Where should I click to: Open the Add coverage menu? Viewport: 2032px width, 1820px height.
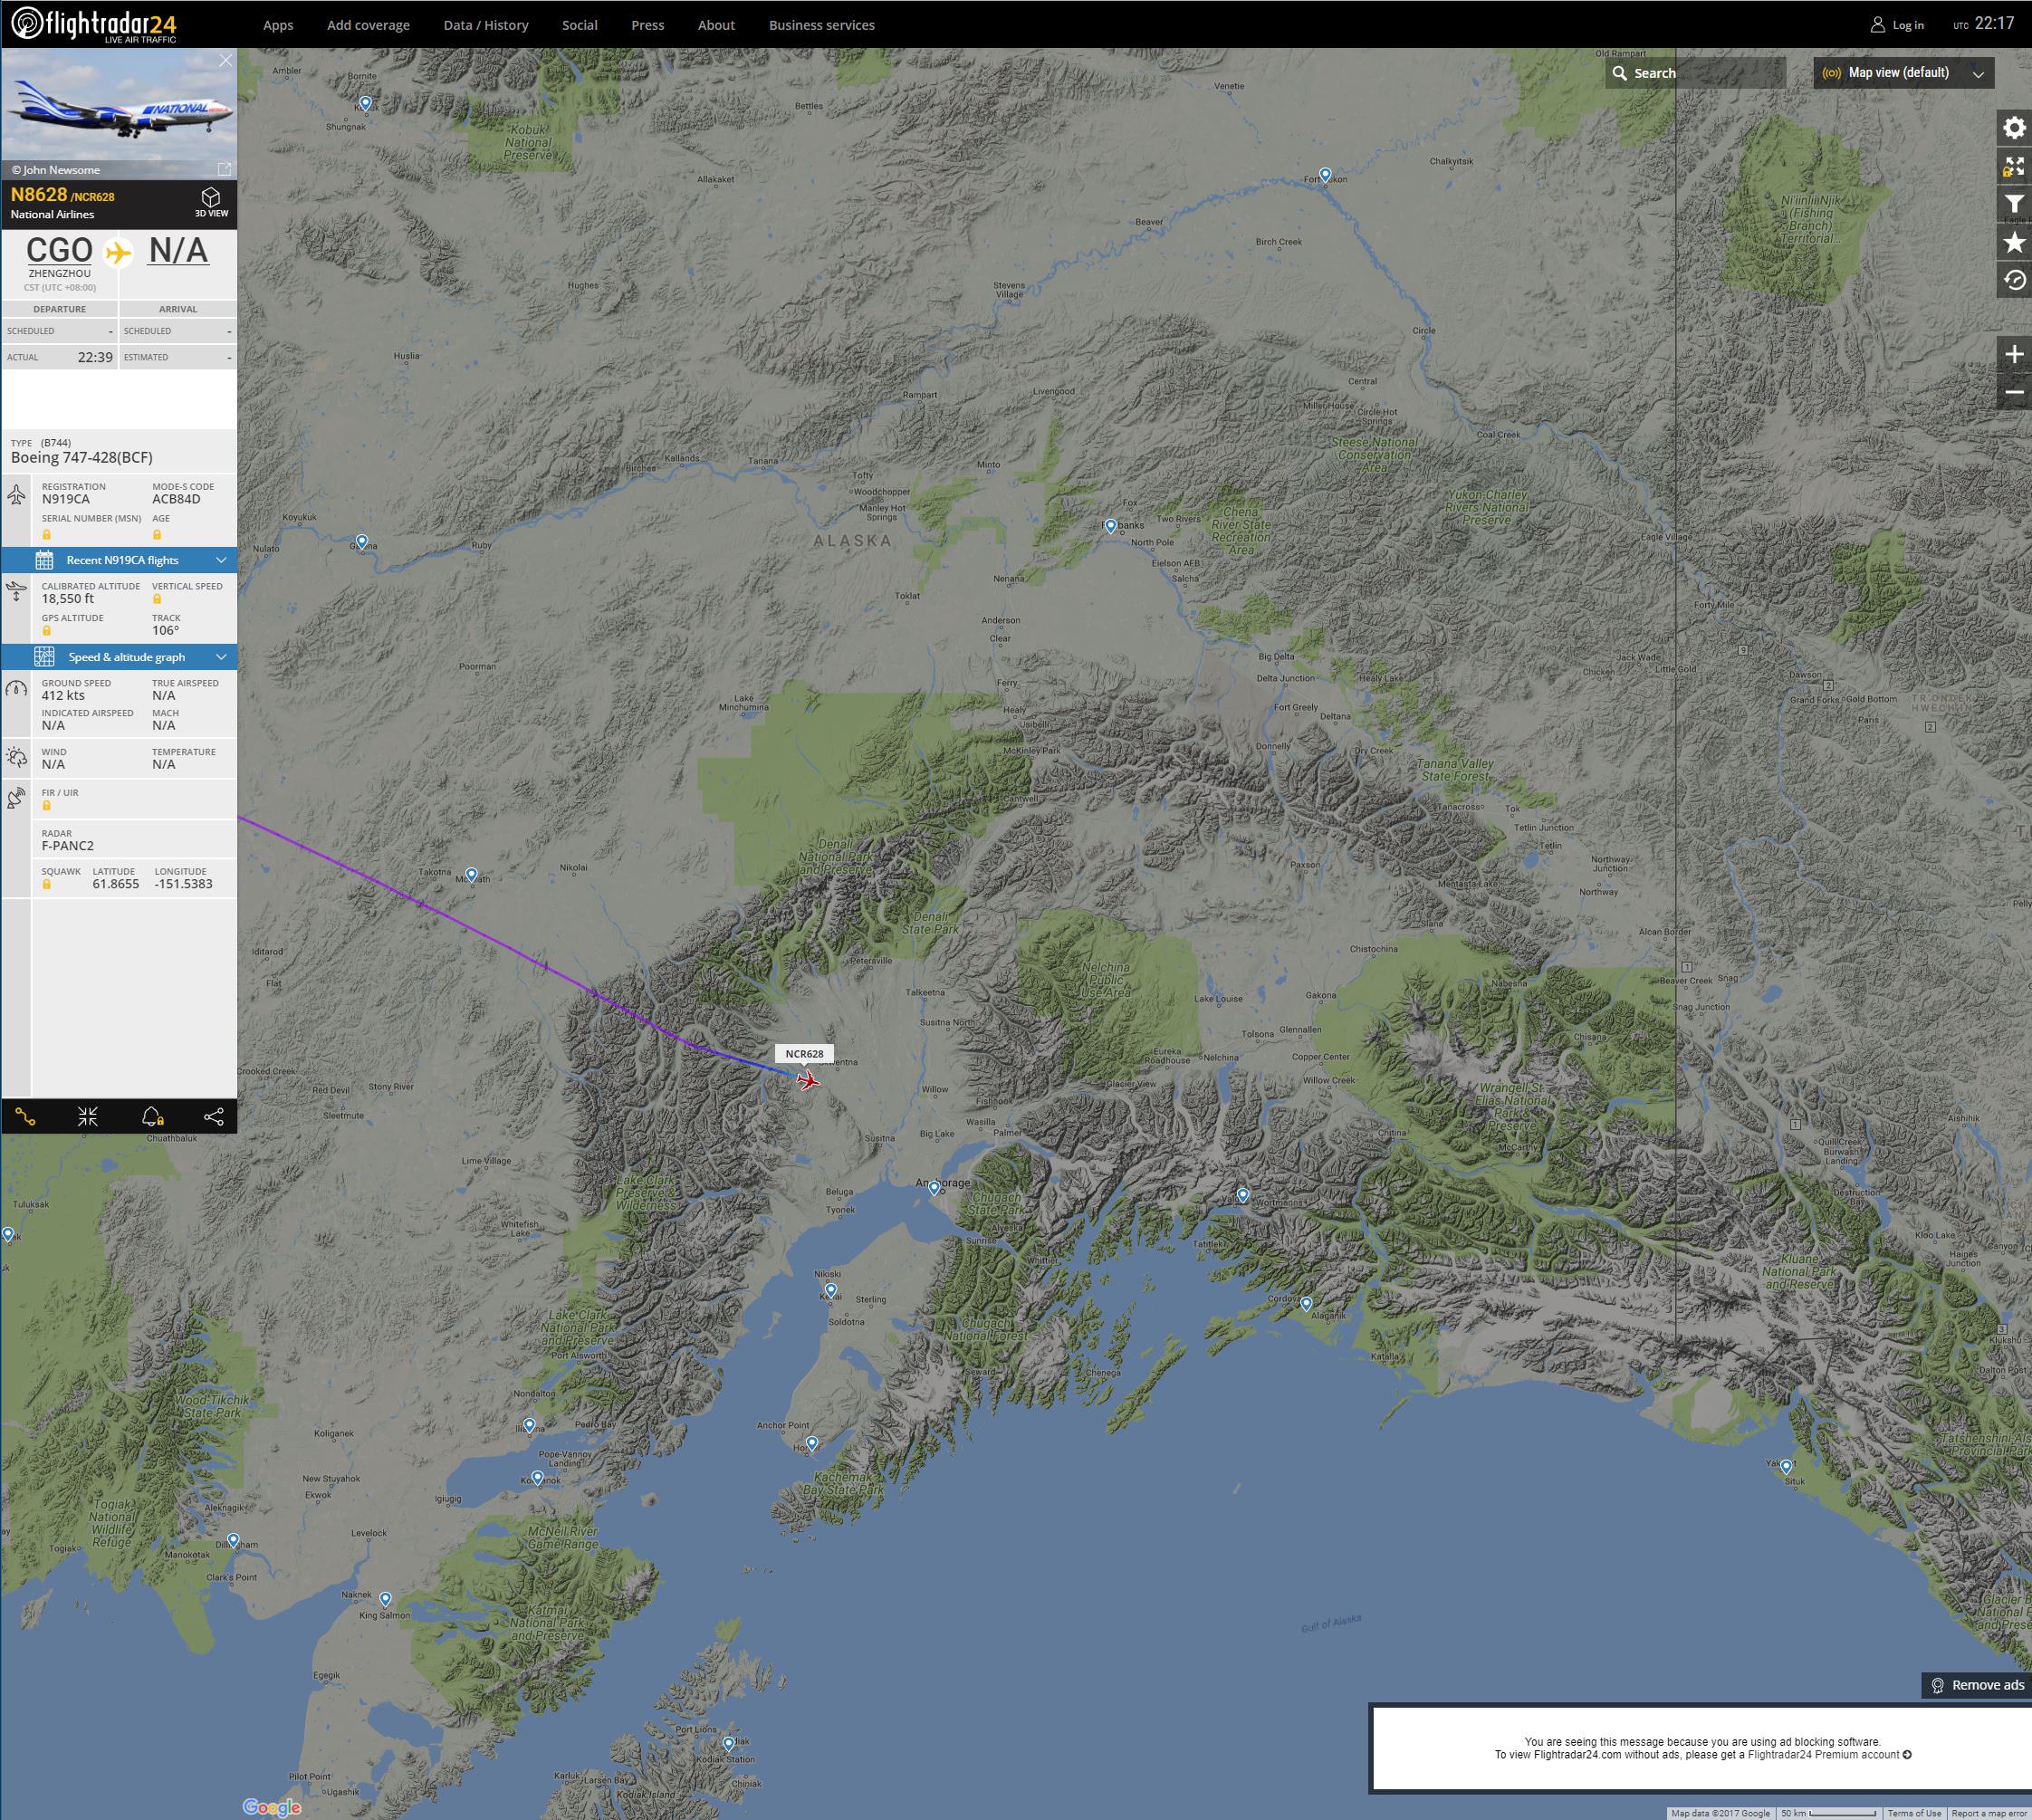368,25
